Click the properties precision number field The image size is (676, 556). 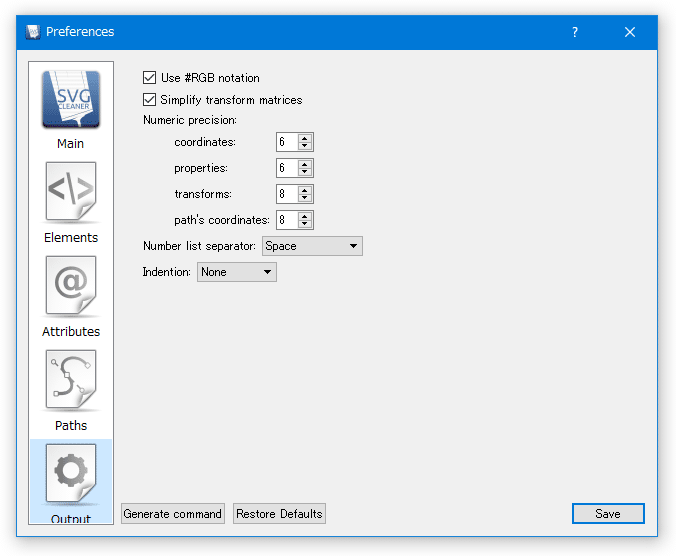click(x=288, y=168)
